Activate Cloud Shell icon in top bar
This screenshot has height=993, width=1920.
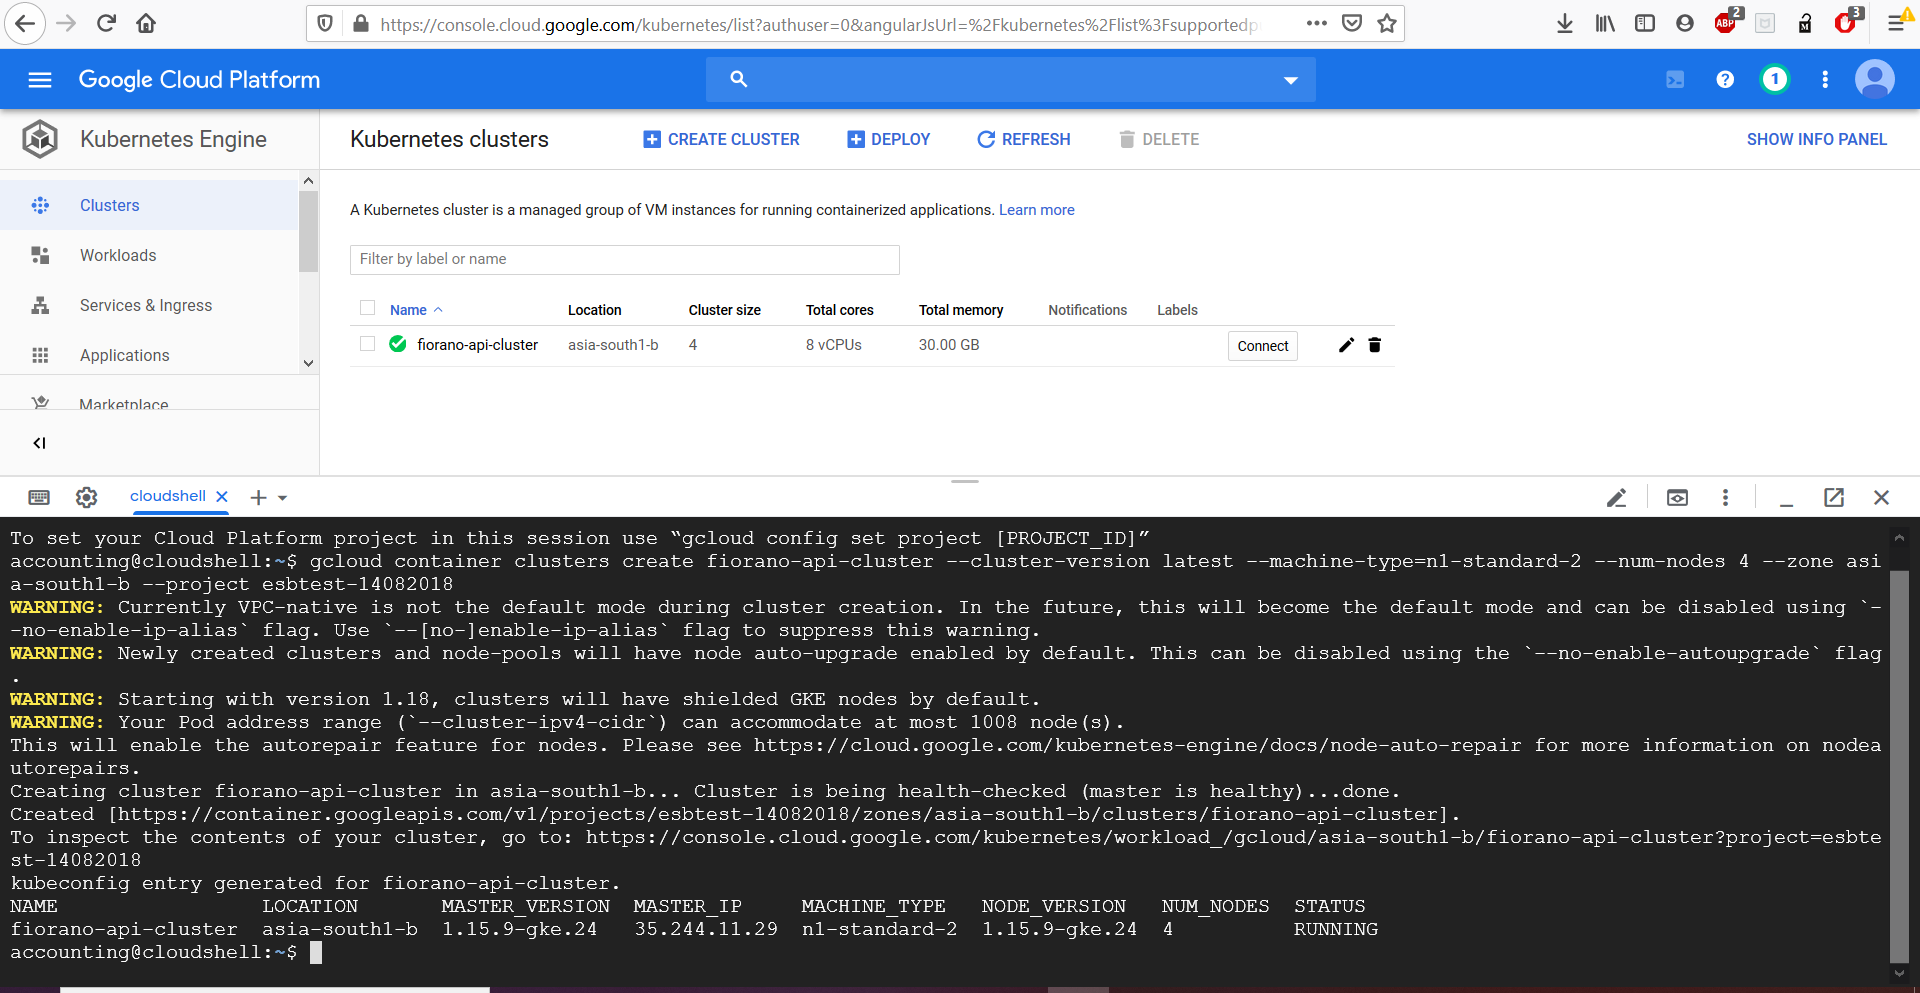coord(1675,80)
